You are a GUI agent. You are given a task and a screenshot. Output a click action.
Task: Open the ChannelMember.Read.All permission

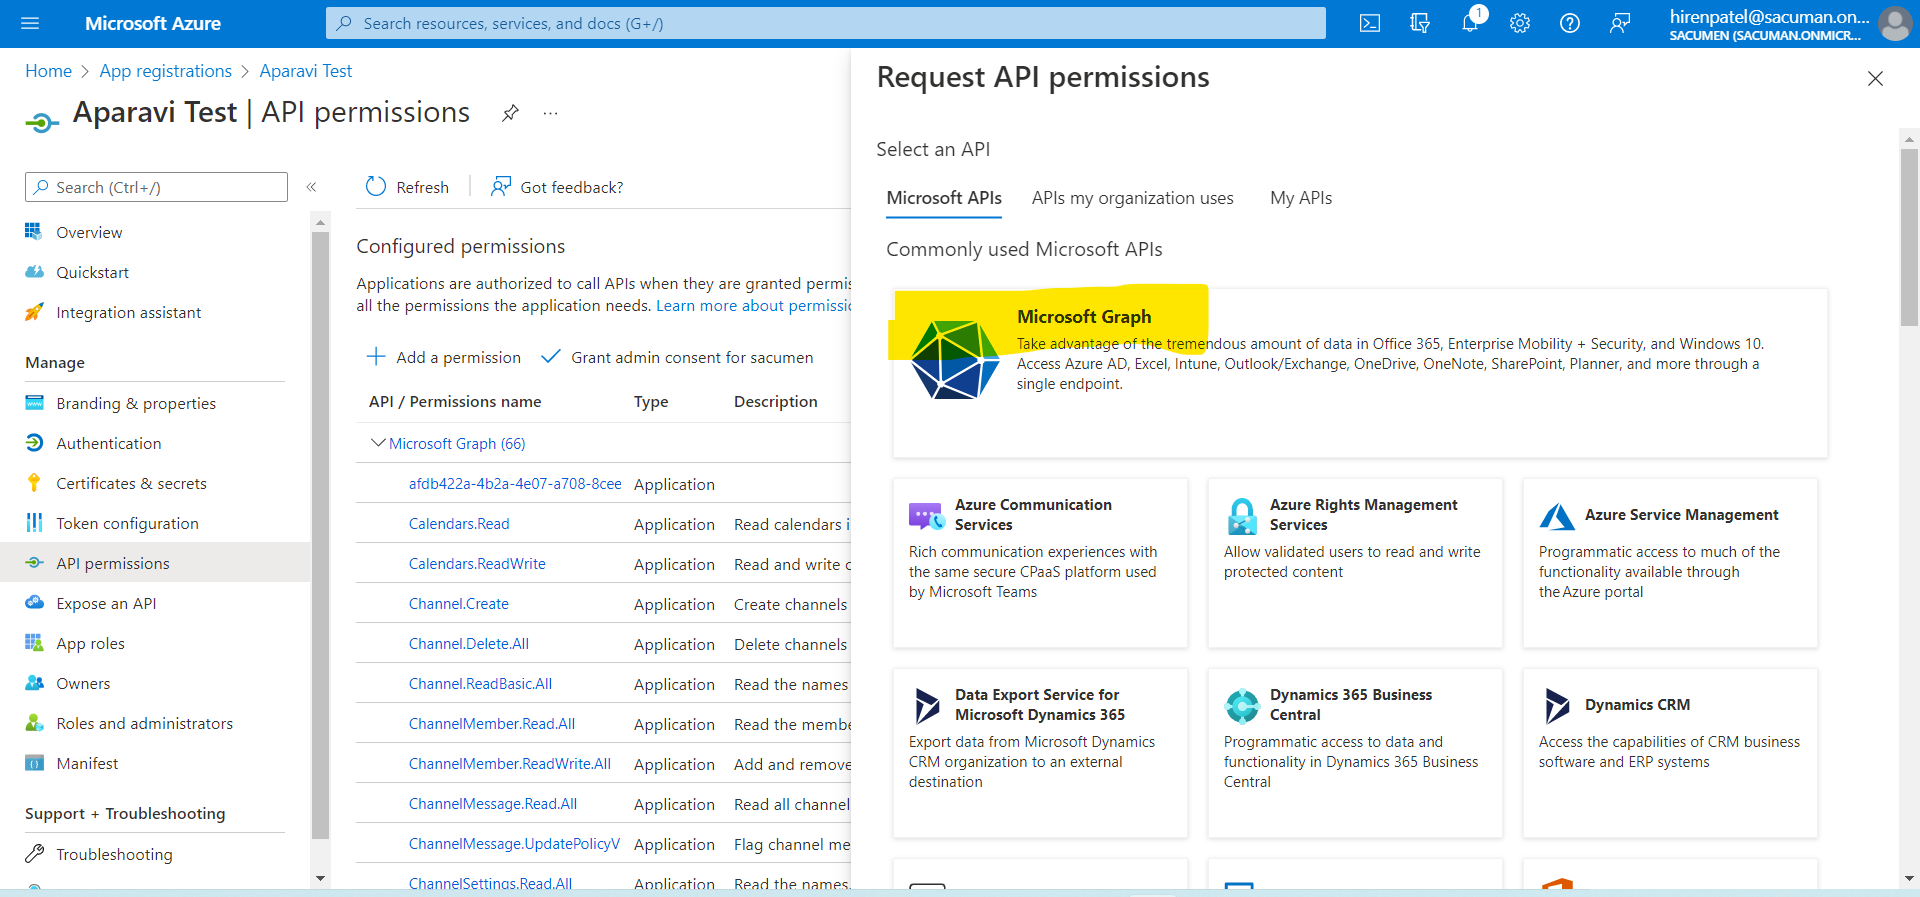(491, 724)
